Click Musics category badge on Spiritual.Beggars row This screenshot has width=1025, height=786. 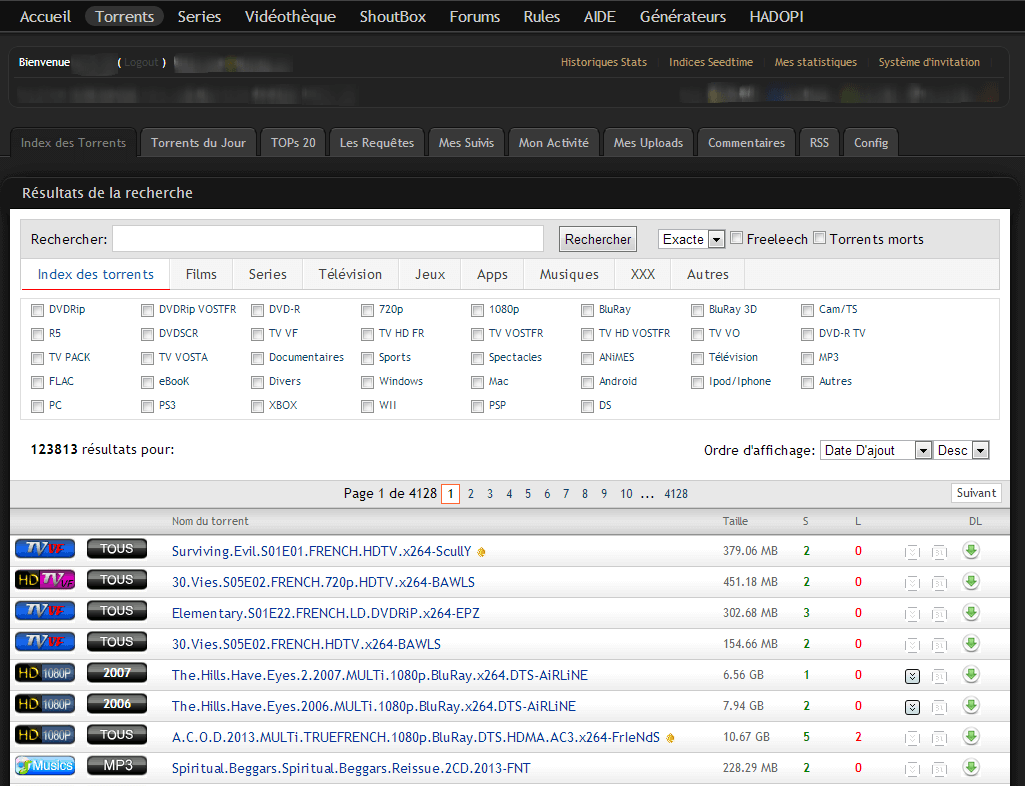click(45, 765)
